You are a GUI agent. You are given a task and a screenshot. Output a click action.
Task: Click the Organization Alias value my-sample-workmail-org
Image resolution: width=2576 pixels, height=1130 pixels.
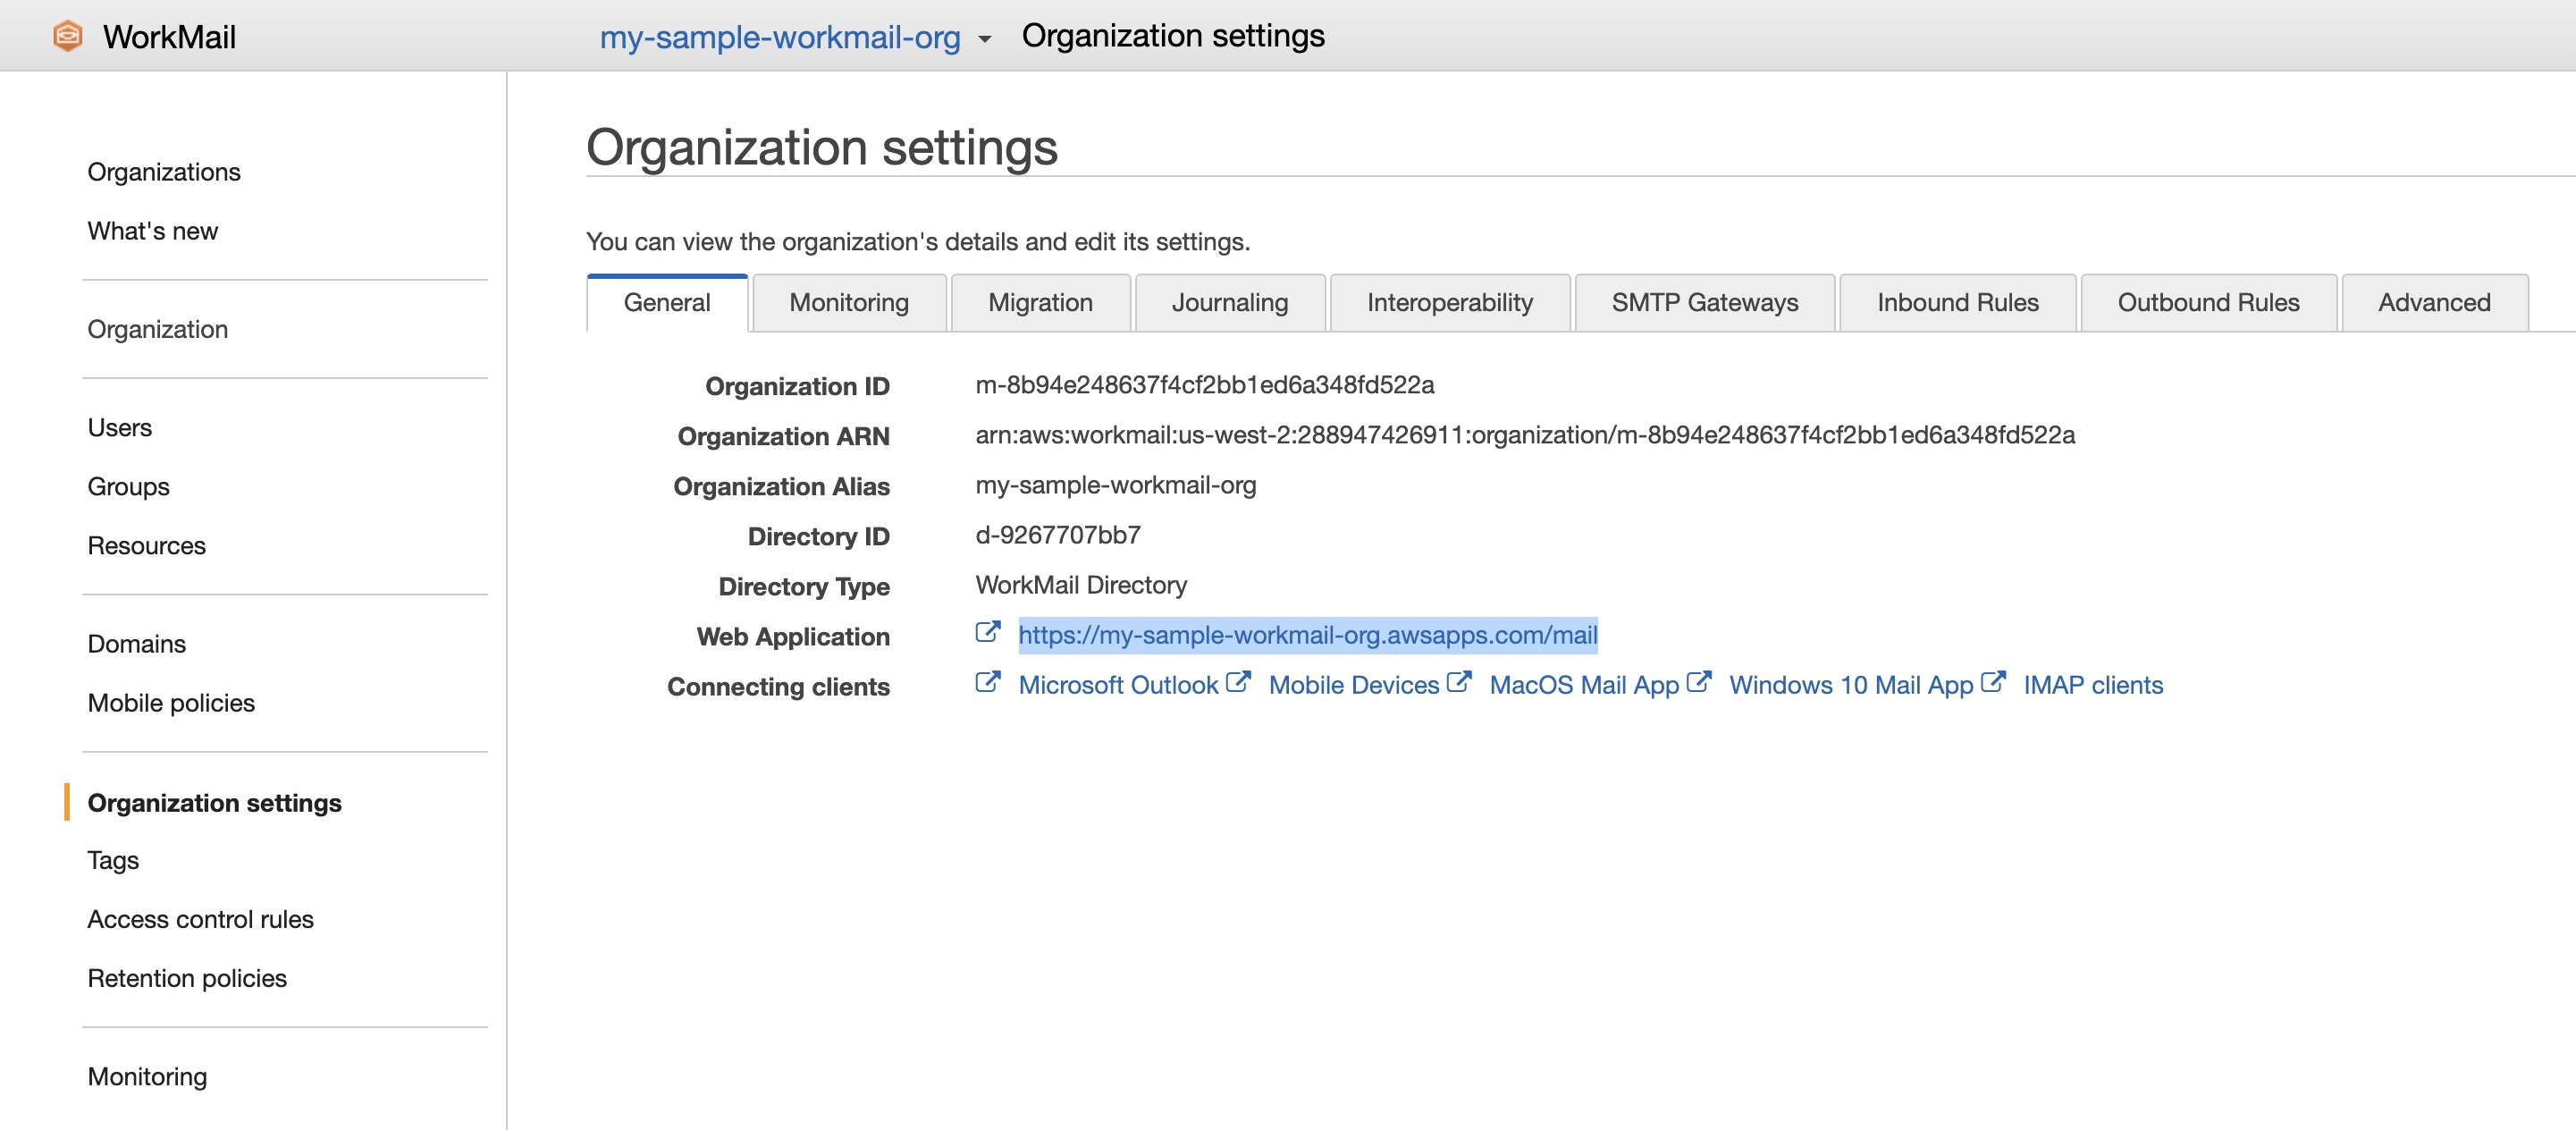[1116, 485]
